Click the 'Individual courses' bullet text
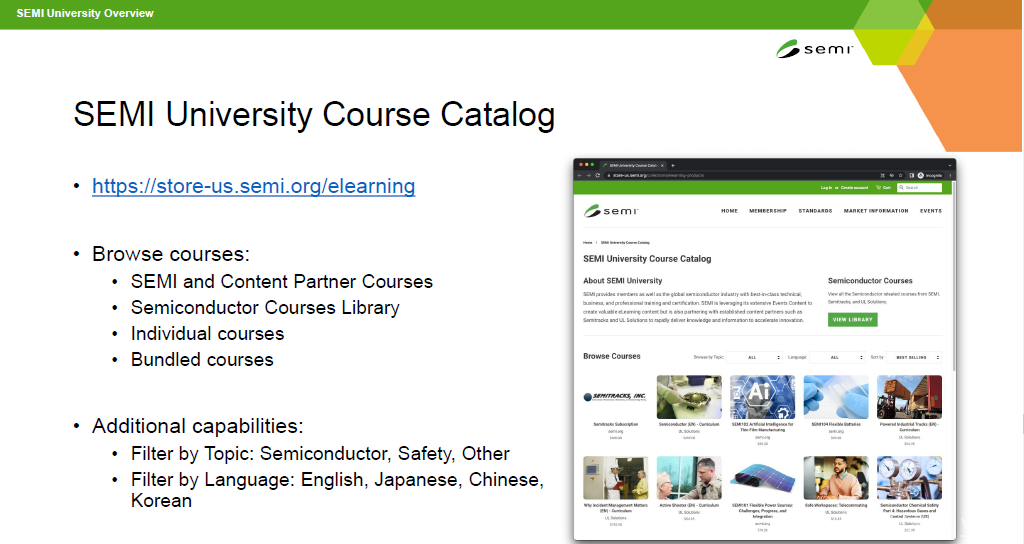The image size is (1024, 544). point(208,334)
